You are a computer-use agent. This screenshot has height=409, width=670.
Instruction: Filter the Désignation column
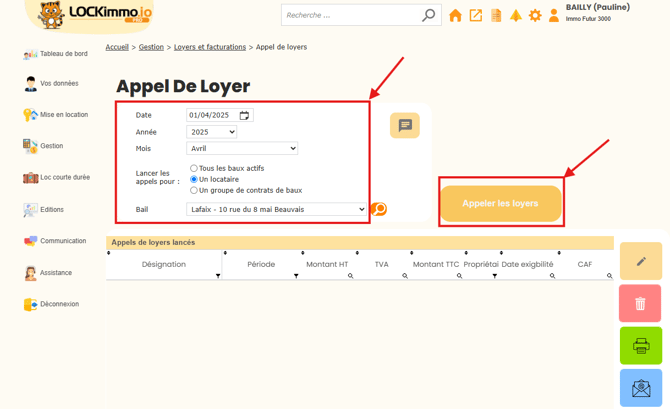[218, 276]
